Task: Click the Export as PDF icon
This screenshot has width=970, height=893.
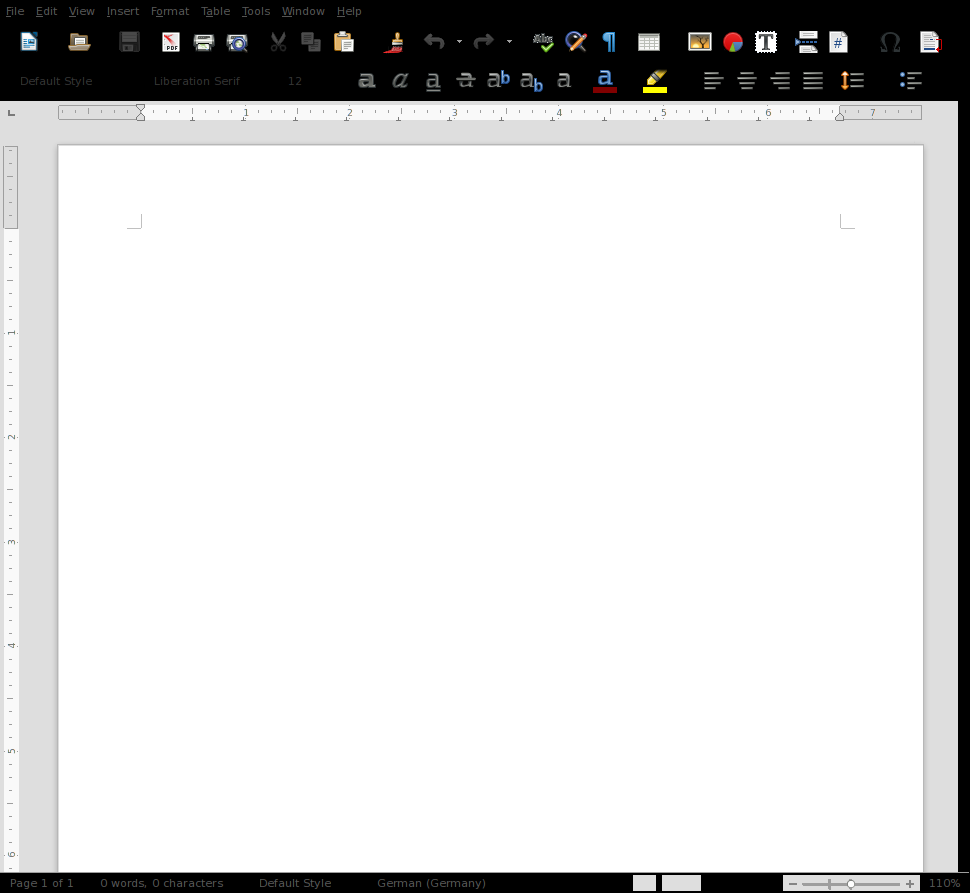Action: (x=171, y=42)
